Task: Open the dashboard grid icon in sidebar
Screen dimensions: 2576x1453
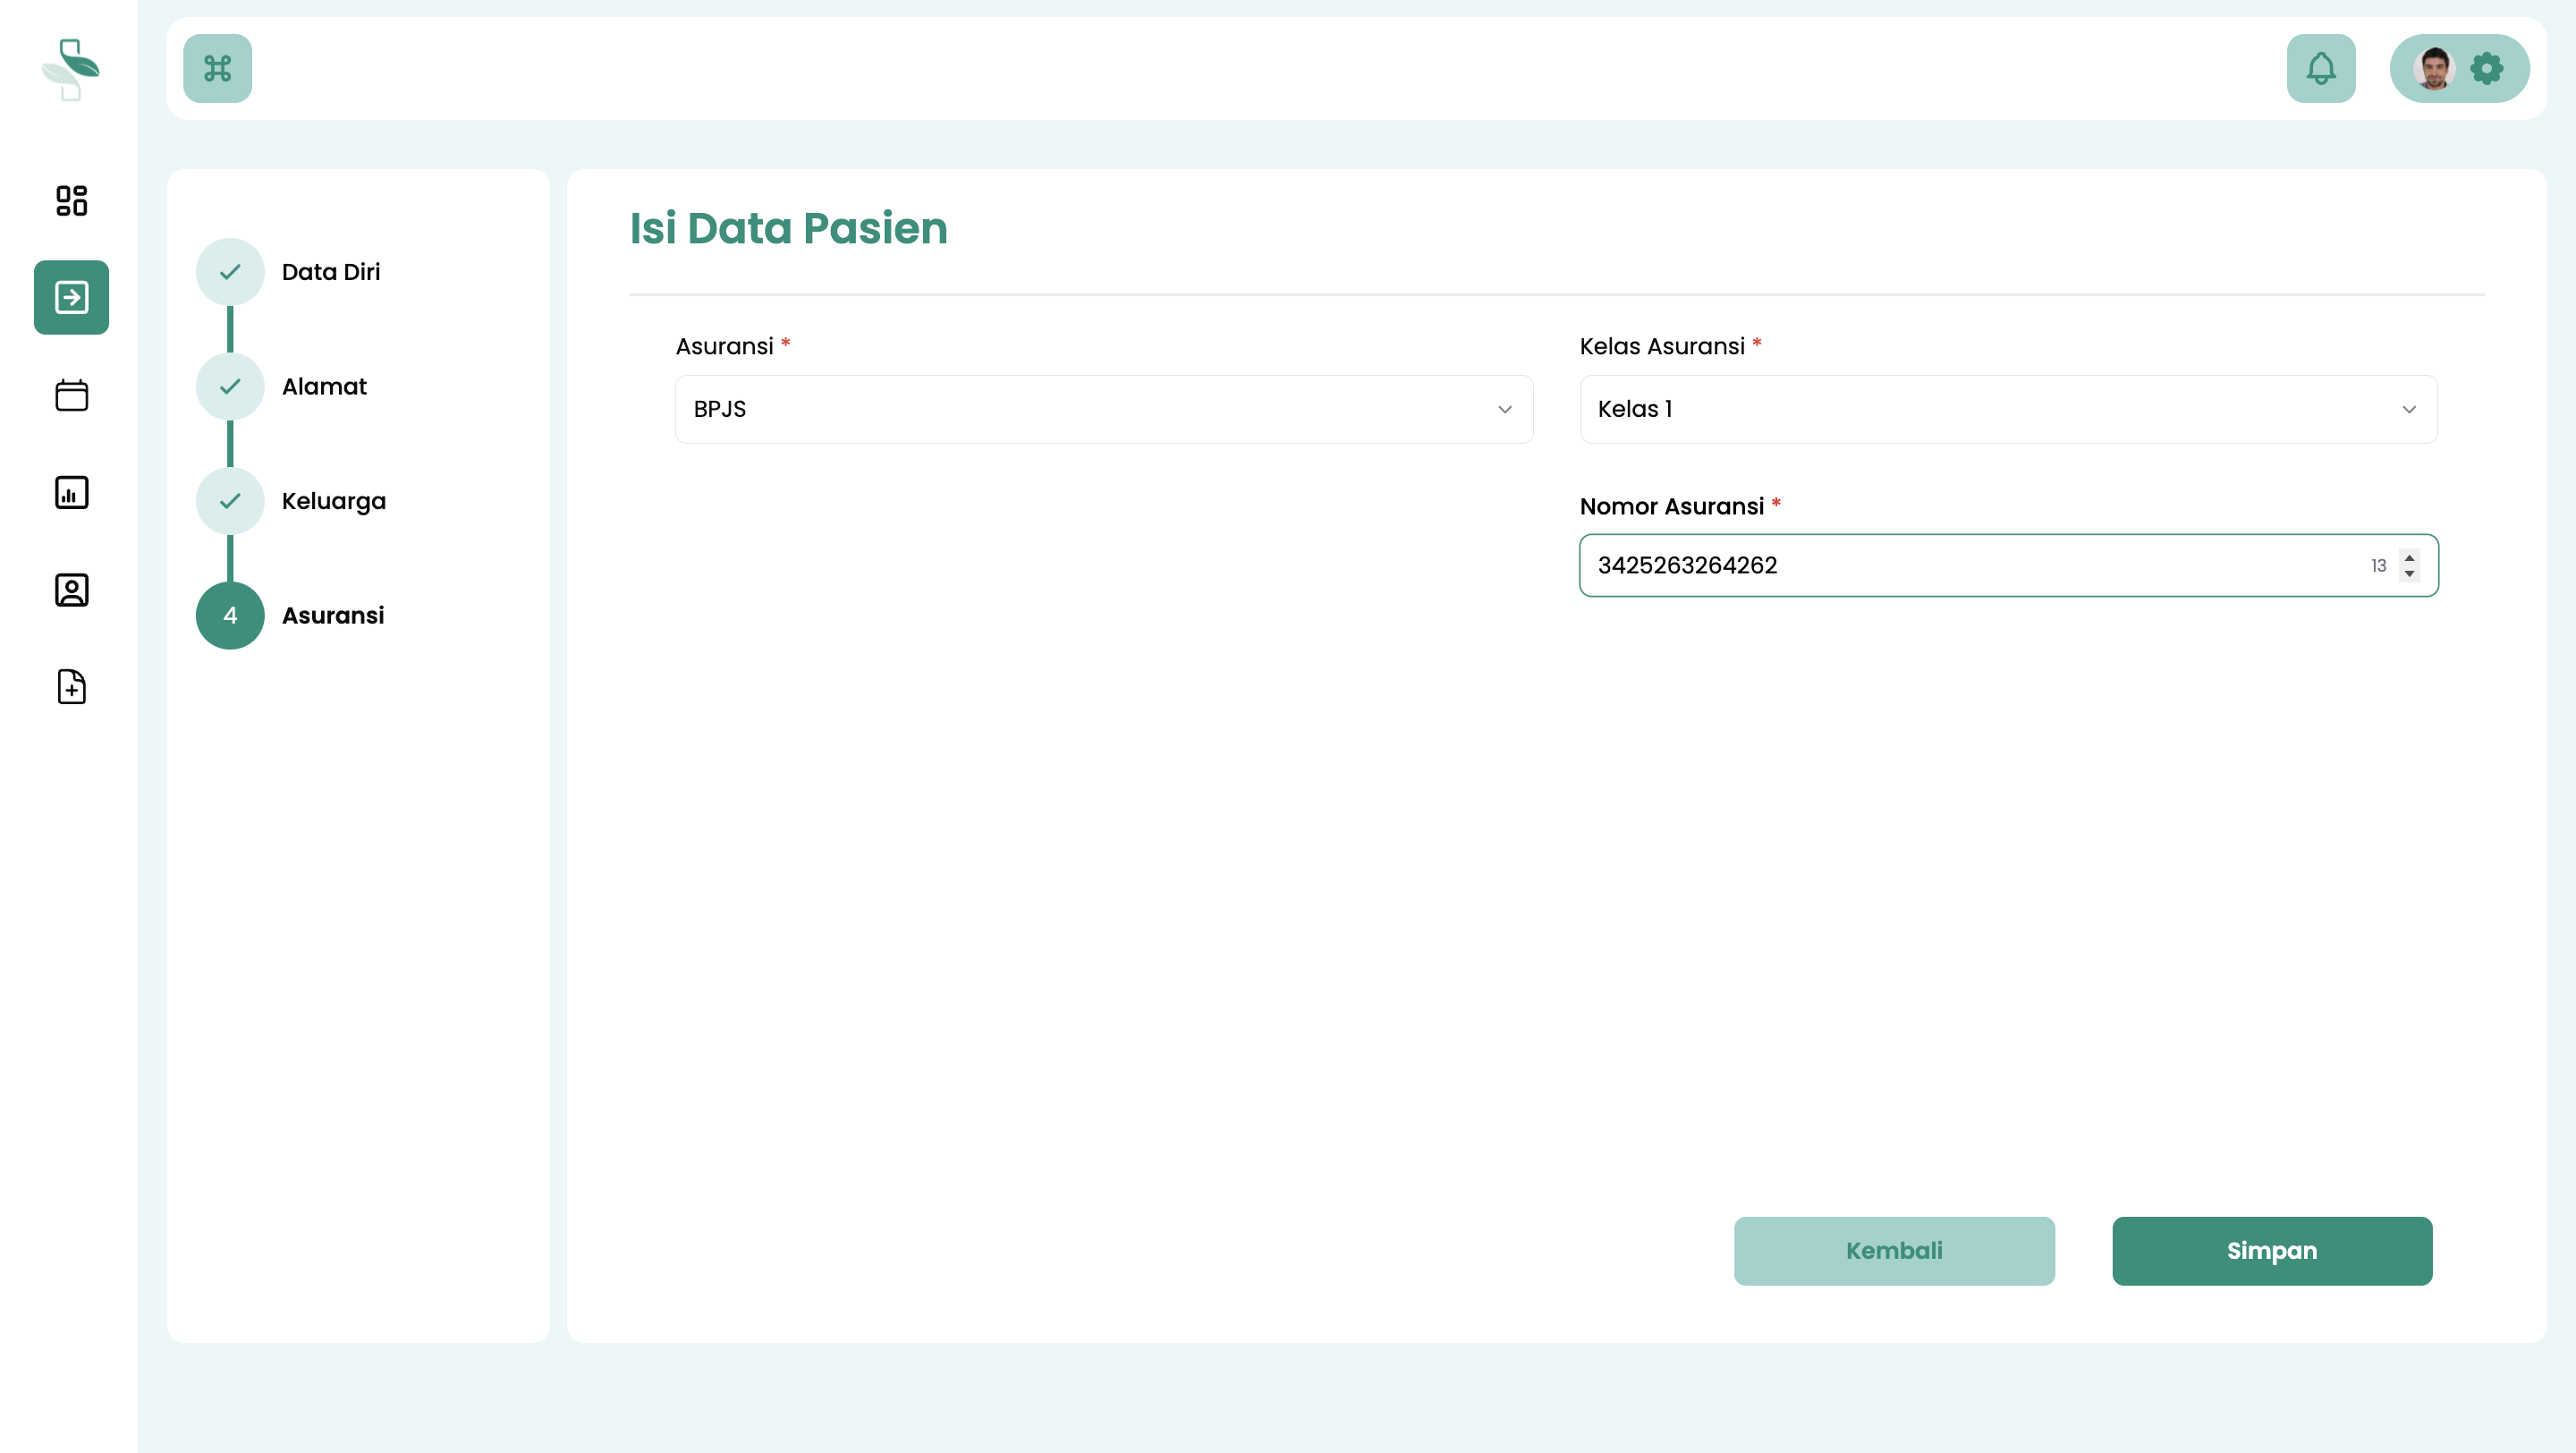Action: point(71,200)
